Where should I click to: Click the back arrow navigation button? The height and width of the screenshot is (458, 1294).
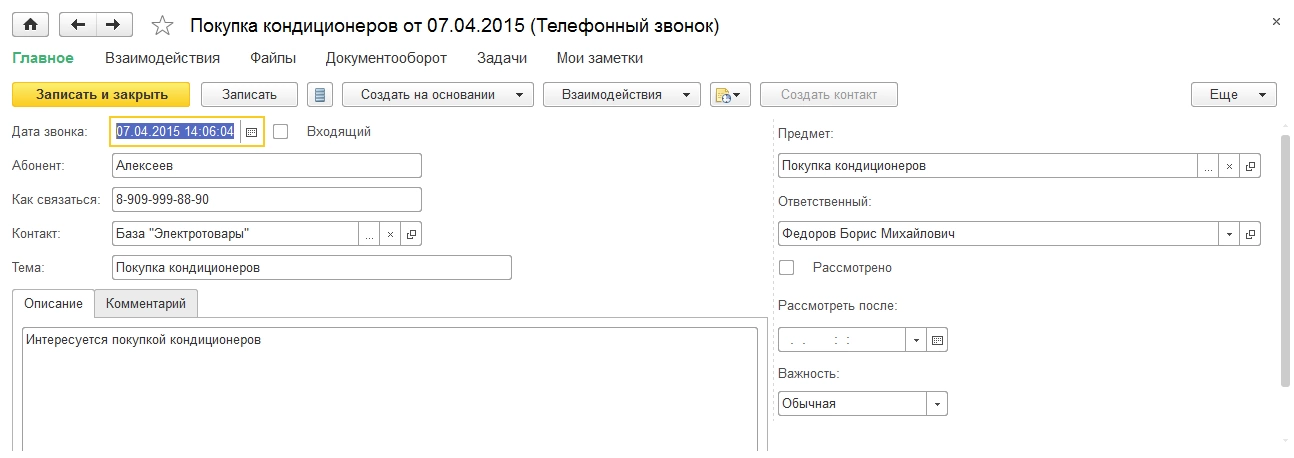[x=77, y=23]
